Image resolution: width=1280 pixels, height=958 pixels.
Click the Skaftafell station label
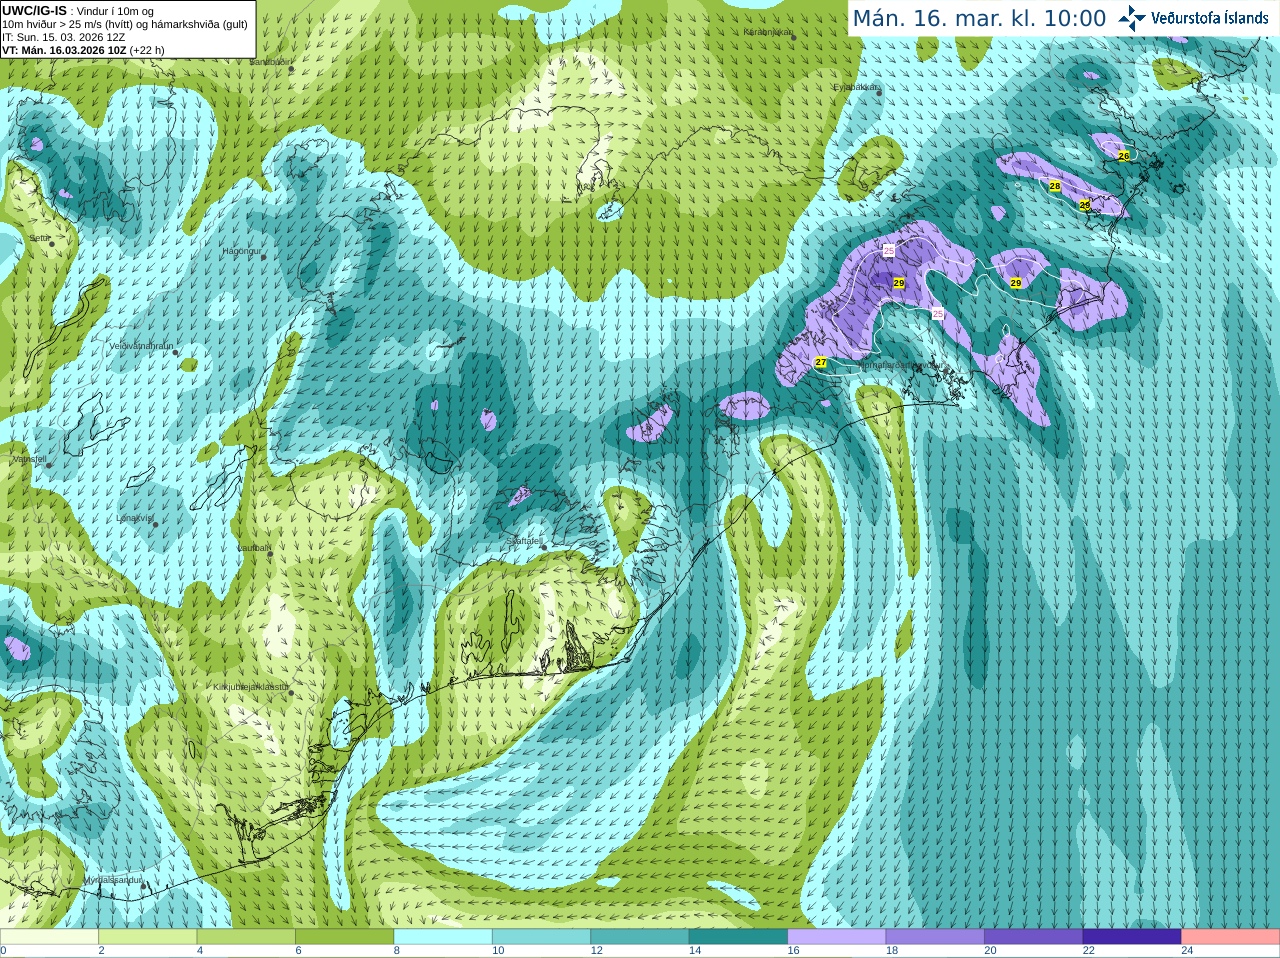tap(525, 541)
